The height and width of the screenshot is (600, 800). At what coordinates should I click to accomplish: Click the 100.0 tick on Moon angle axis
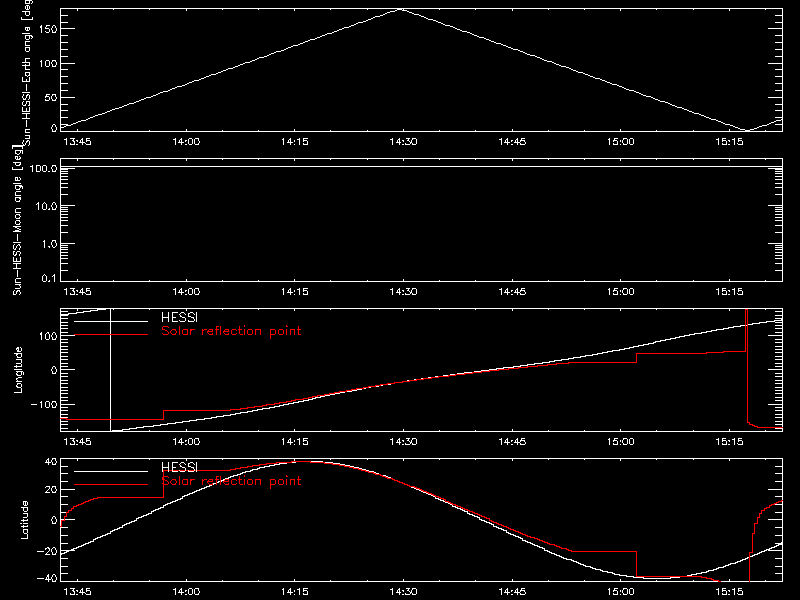click(43, 168)
